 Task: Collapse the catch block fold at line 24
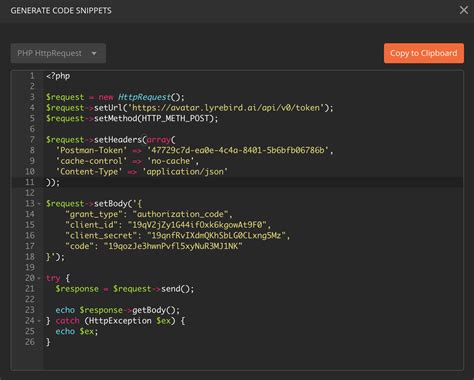pos(39,321)
